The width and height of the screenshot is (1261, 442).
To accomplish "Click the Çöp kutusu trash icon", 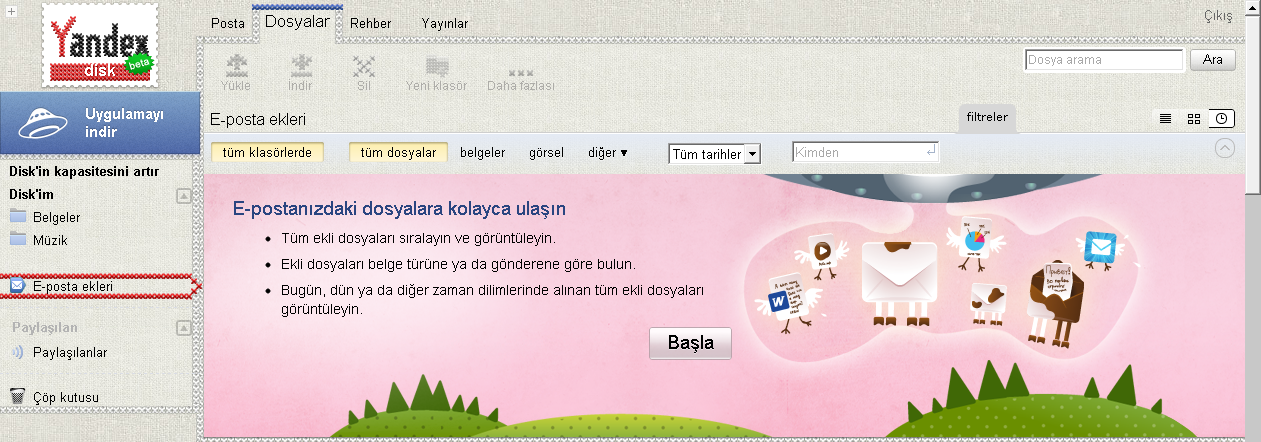I will click(17, 397).
